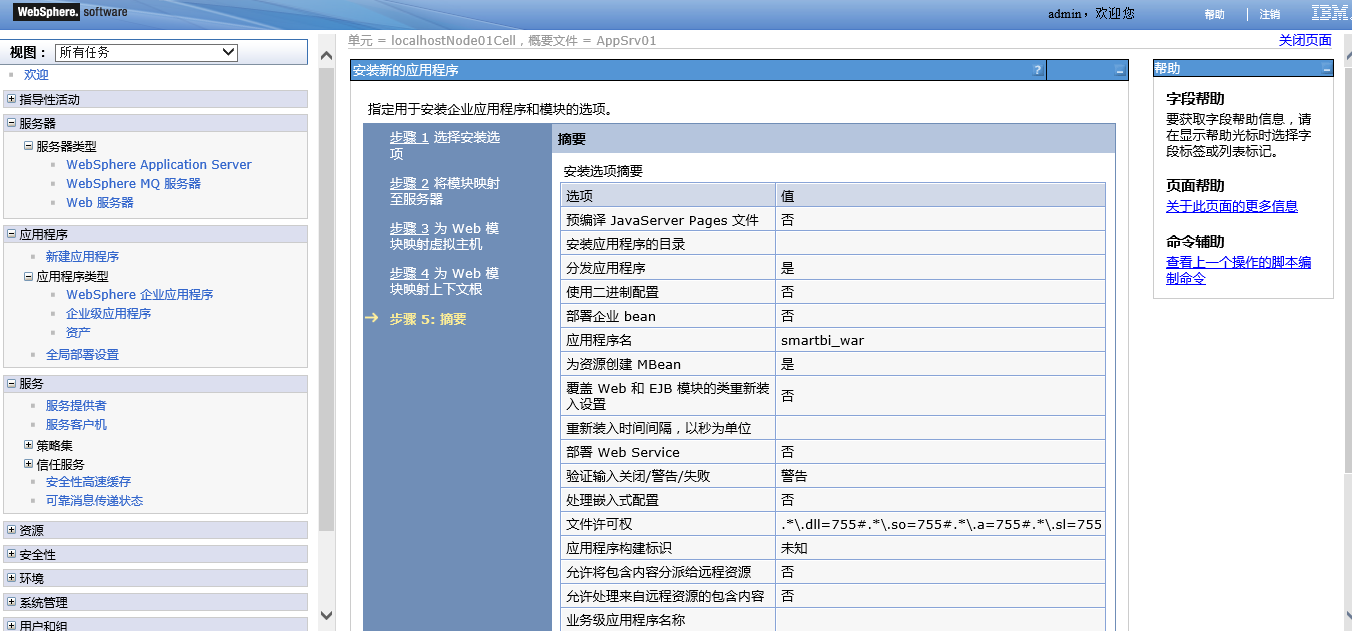The width and height of the screenshot is (1352, 631).
Task: Expand 信任服务 tree node
Action: click(29, 464)
